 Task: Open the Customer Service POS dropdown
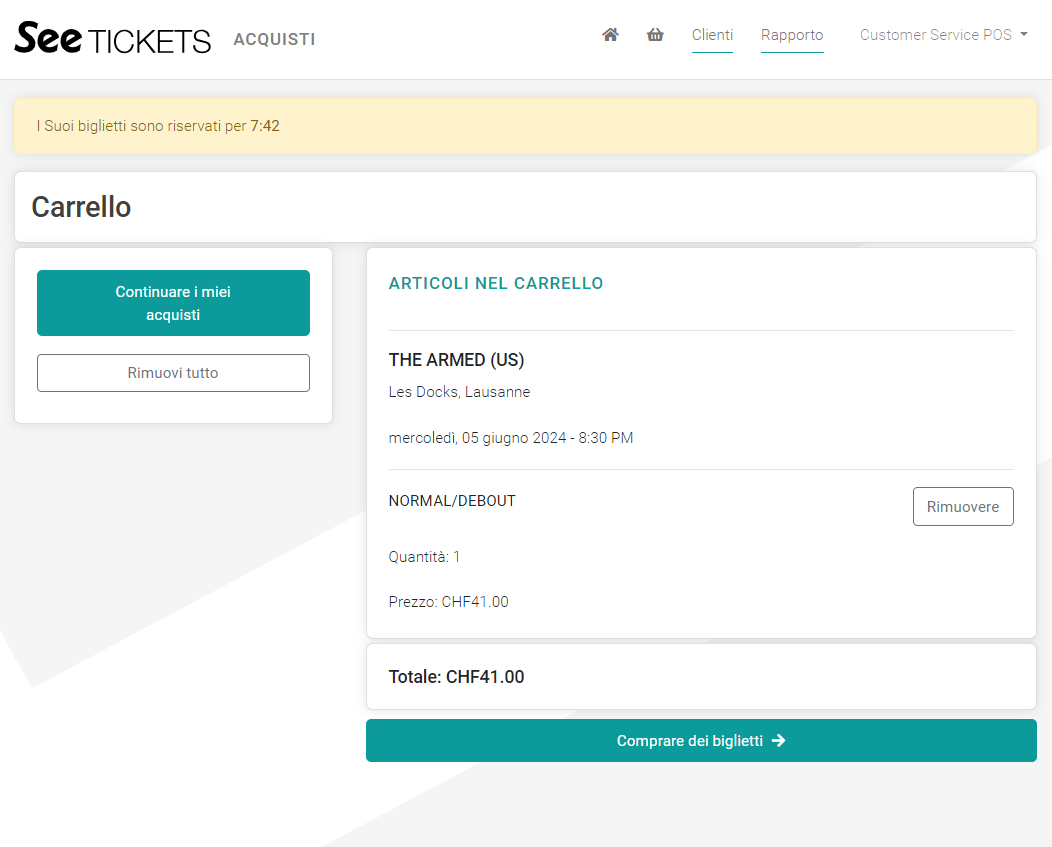[x=936, y=35]
